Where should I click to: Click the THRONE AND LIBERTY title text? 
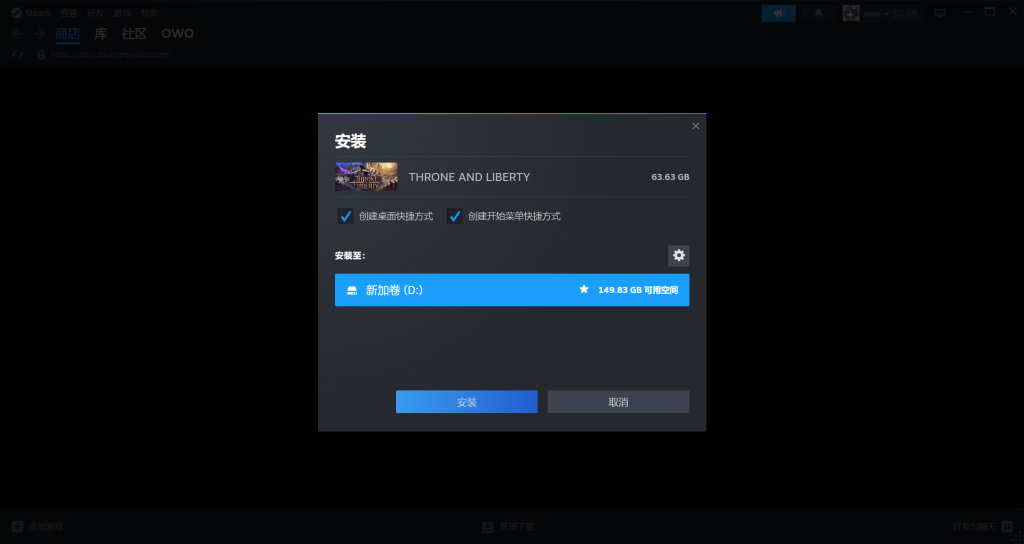pos(469,177)
